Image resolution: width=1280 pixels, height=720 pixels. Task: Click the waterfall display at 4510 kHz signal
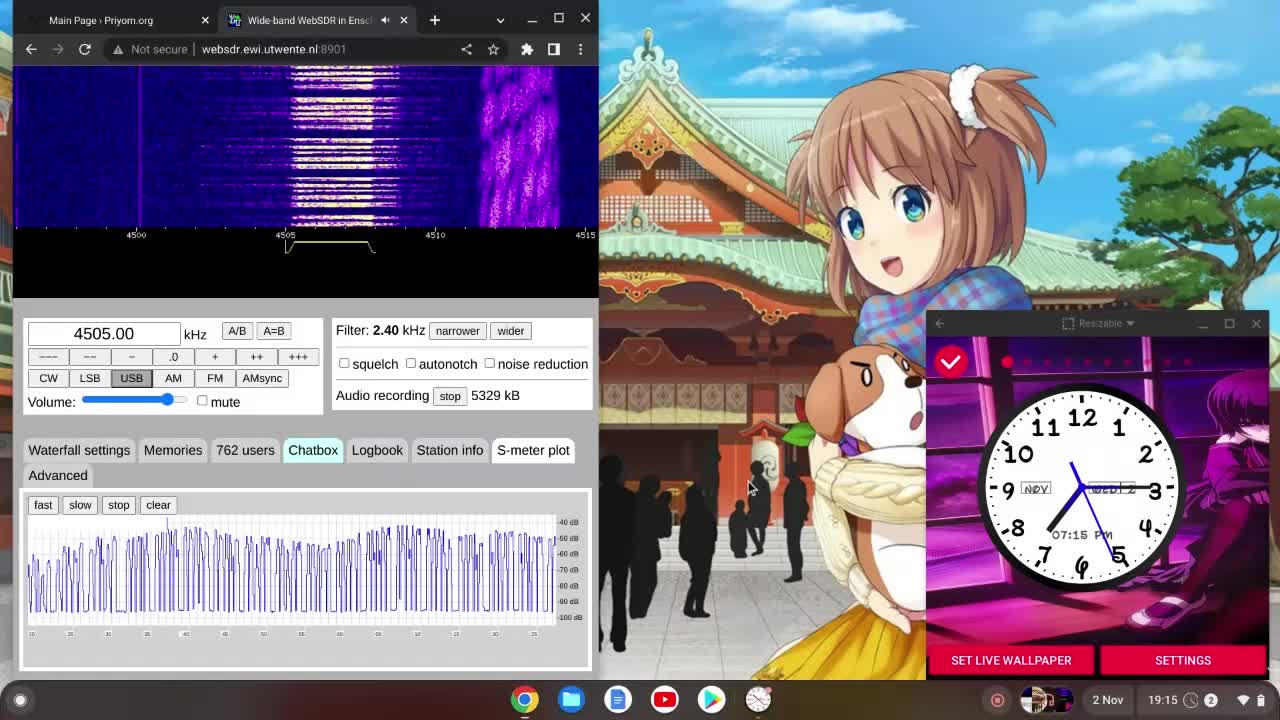pos(435,147)
